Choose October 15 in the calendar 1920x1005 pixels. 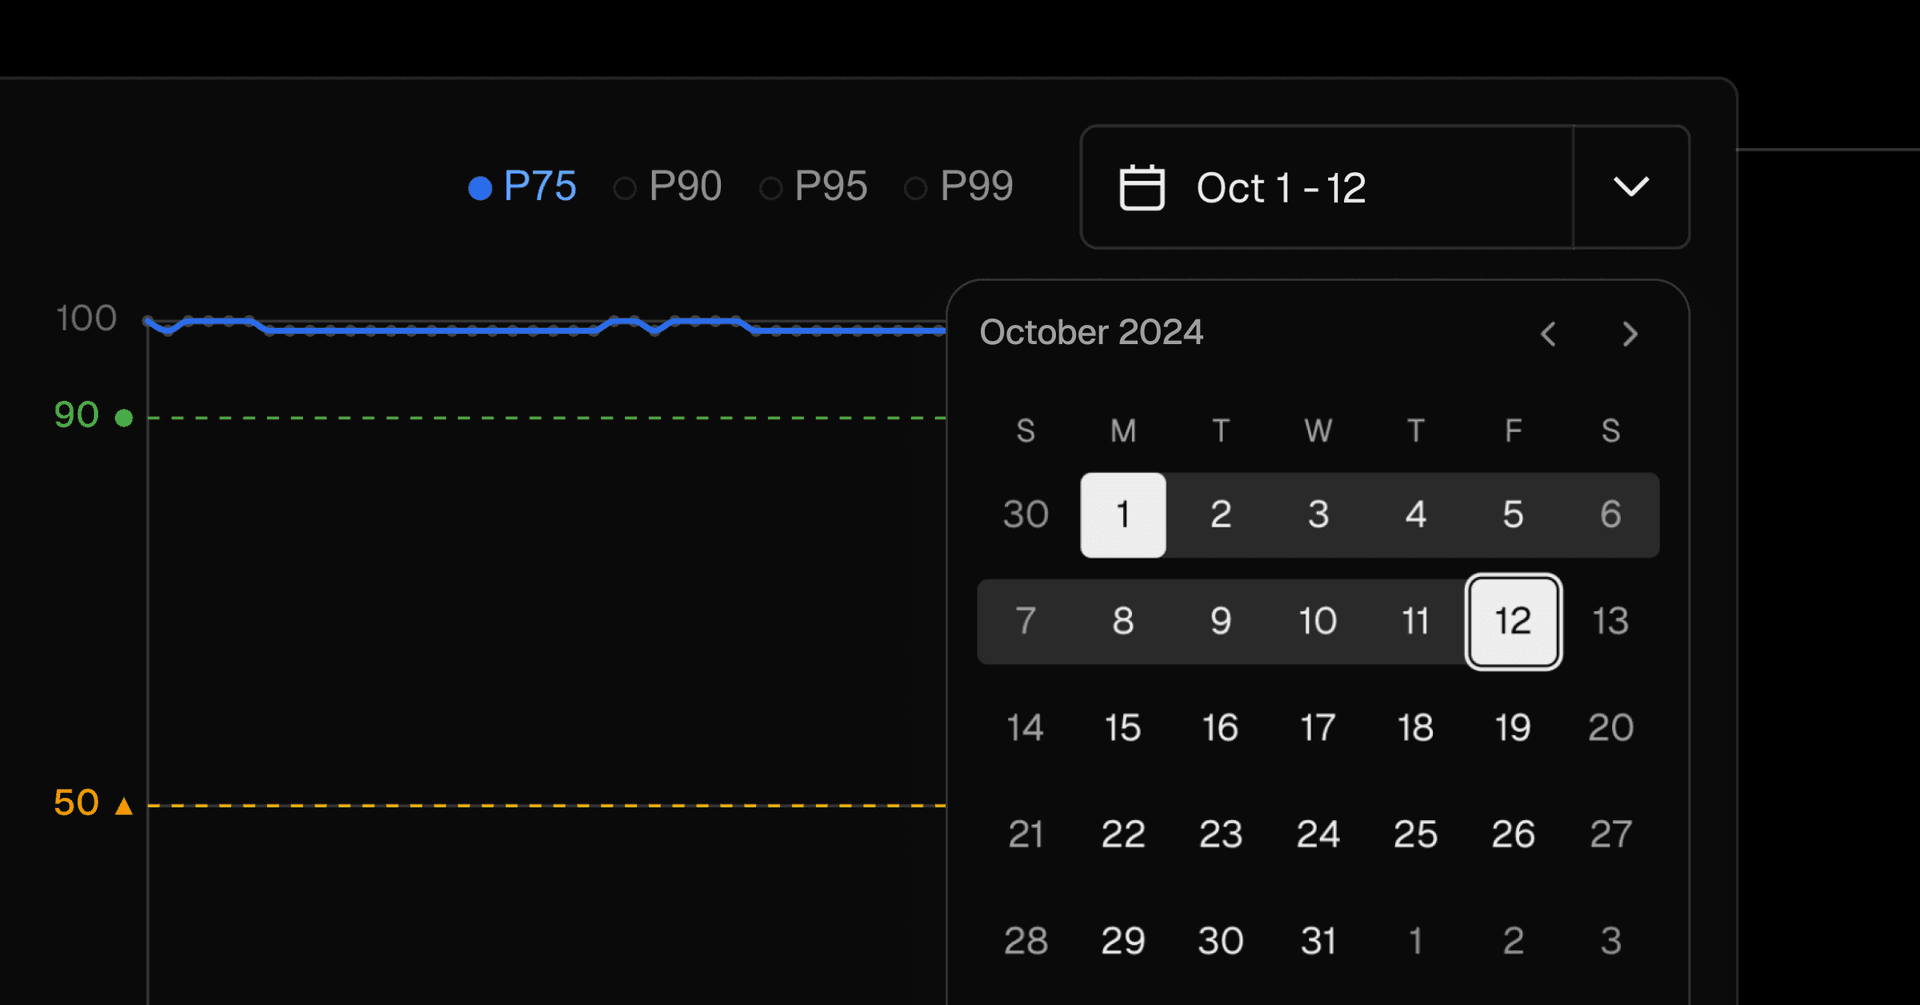(1123, 728)
